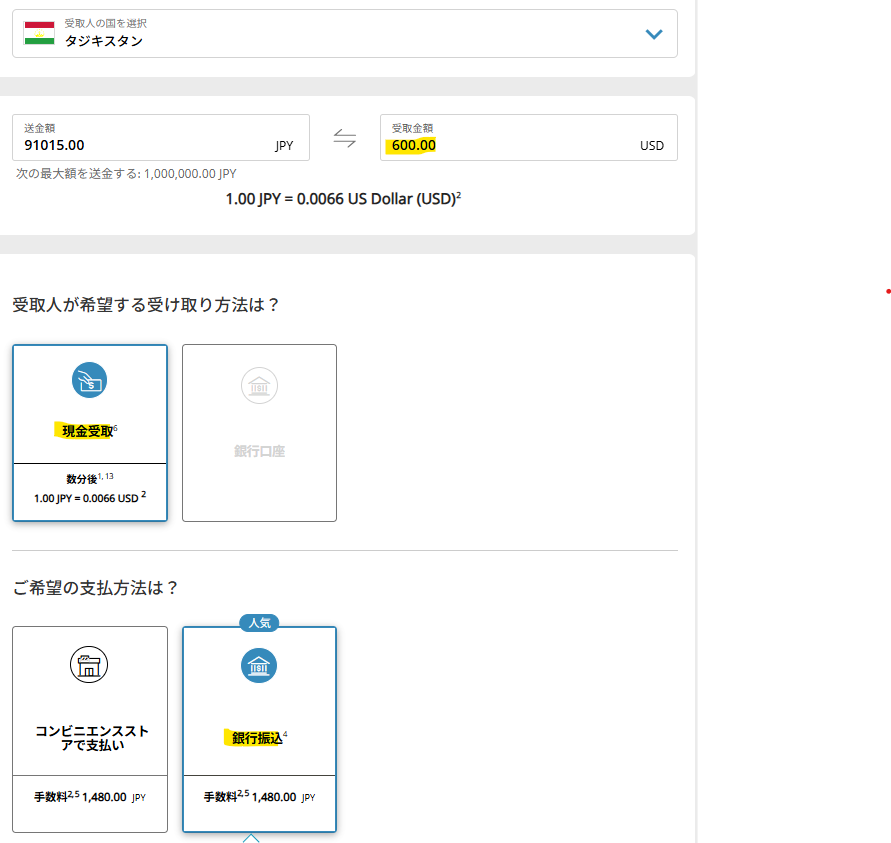The image size is (891, 843).
Task: Click the 送金額 send amount field
Action: pyautogui.click(x=140, y=145)
